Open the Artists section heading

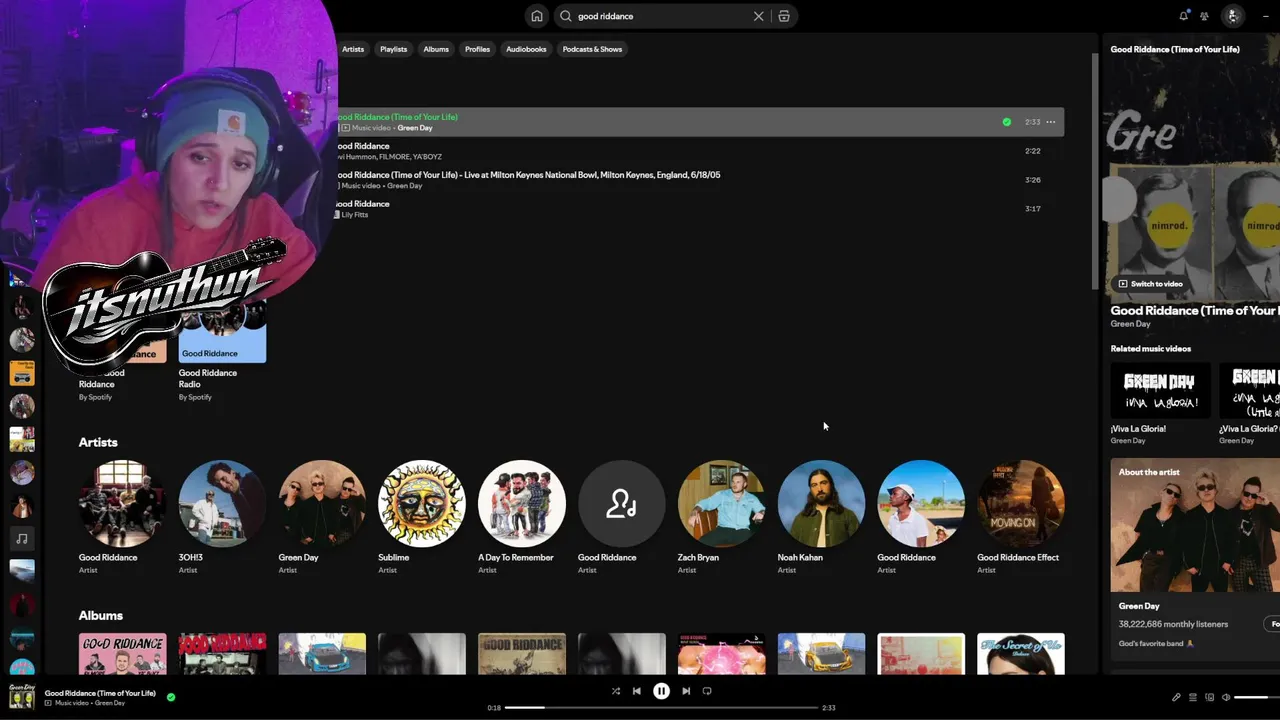[x=98, y=442]
